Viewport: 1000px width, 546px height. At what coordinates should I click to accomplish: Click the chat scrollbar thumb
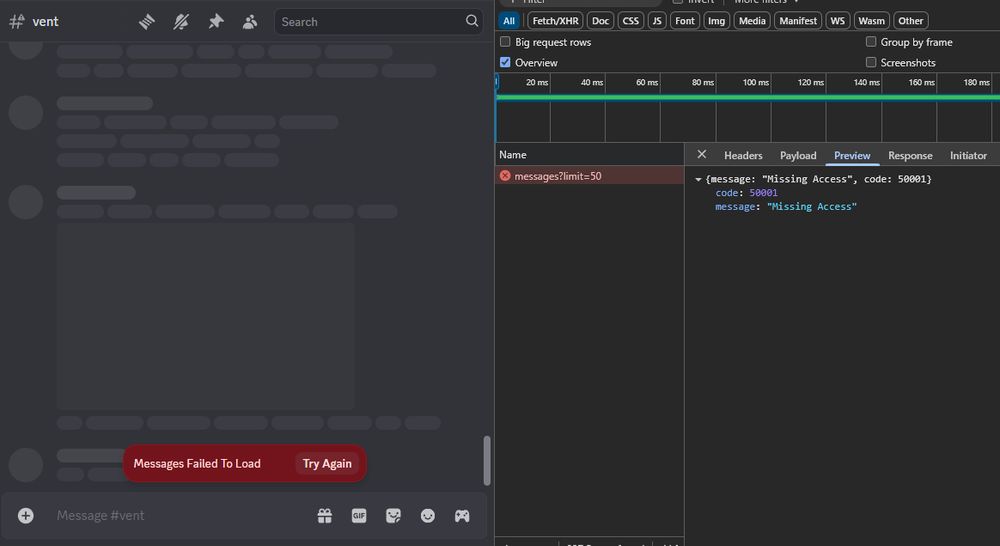[x=487, y=461]
